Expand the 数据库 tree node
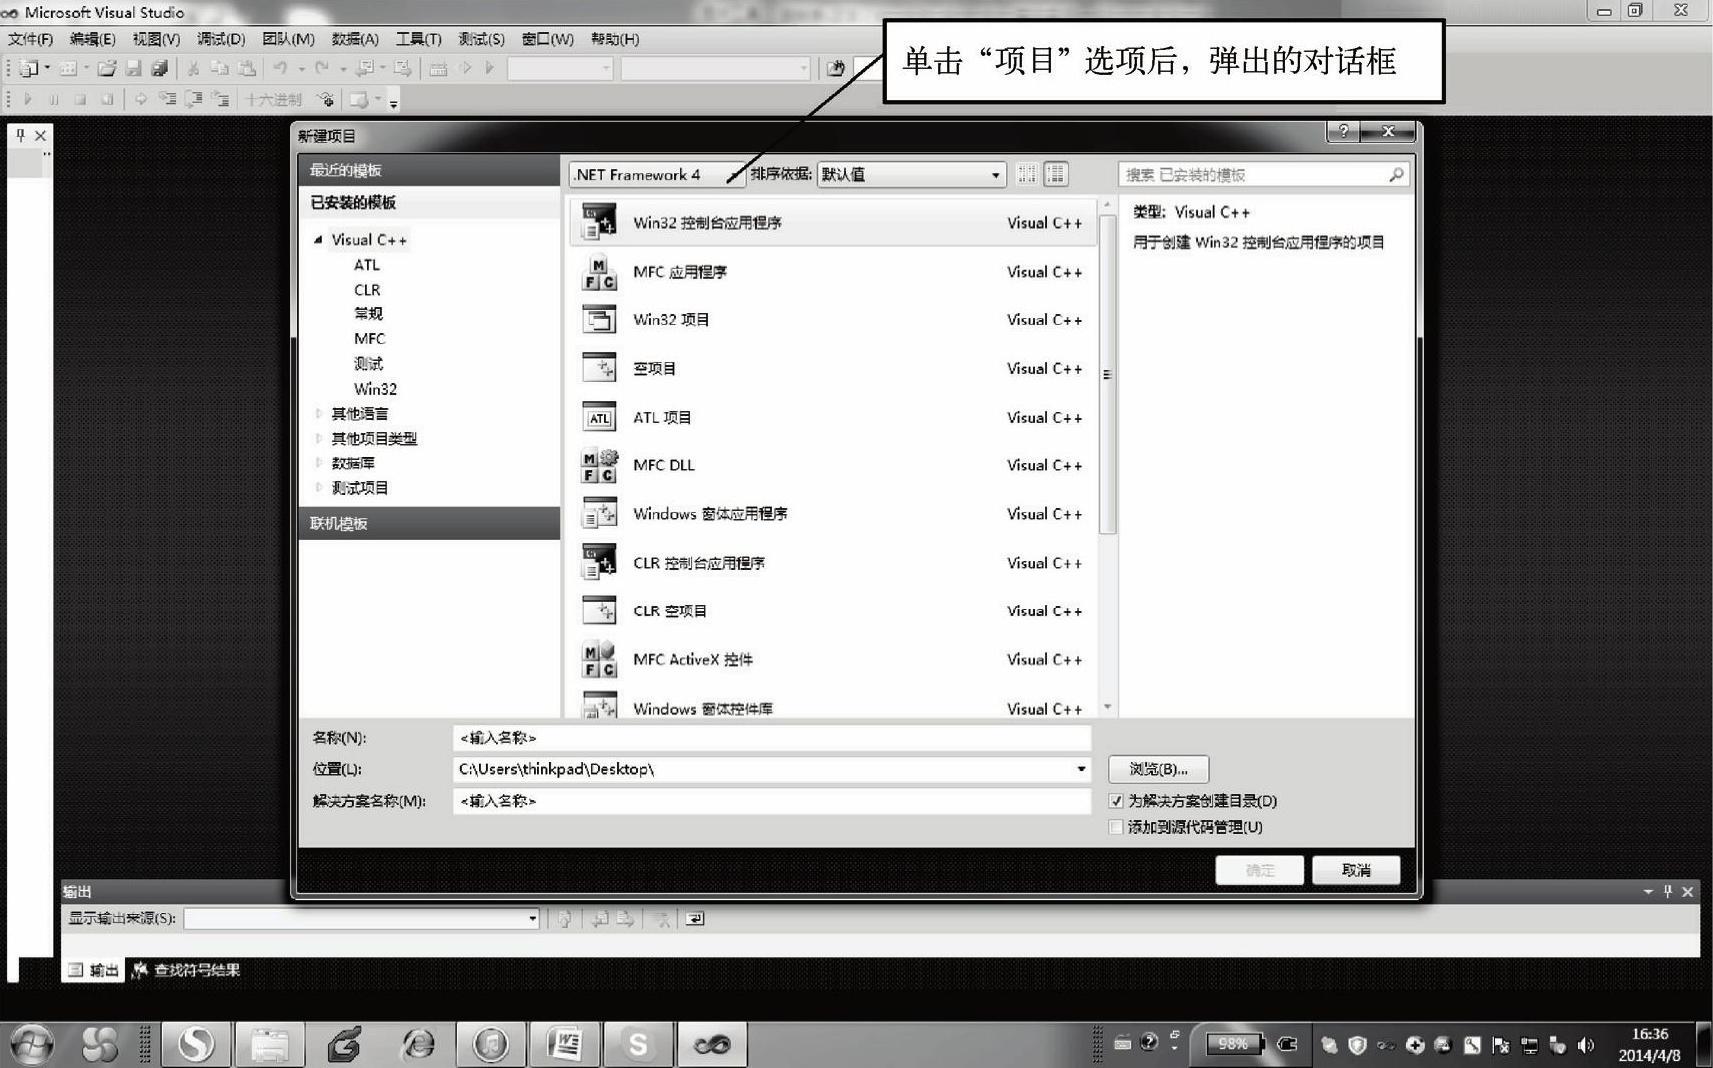Screen dimensions: 1713x1068 [318, 463]
